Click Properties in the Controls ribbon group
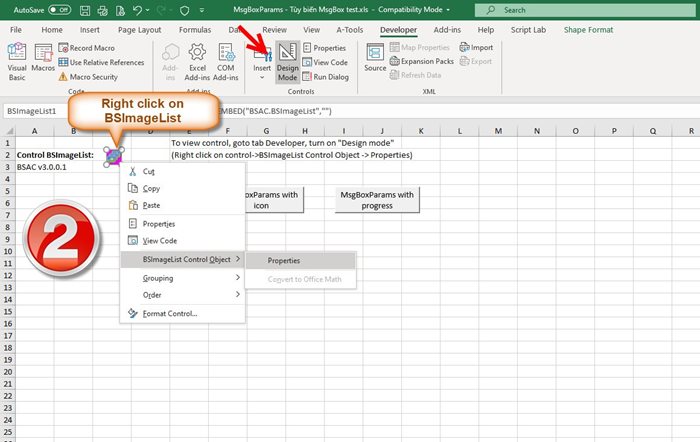 [325, 48]
